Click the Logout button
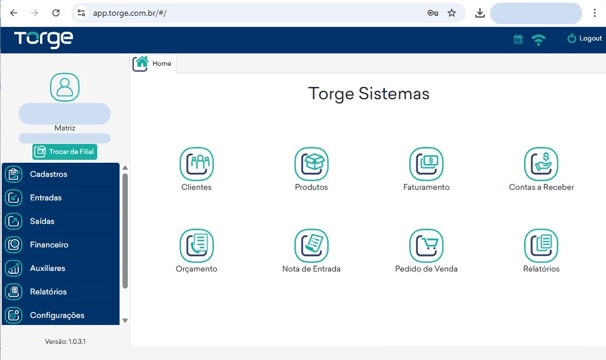This screenshot has width=606, height=360. tap(584, 38)
